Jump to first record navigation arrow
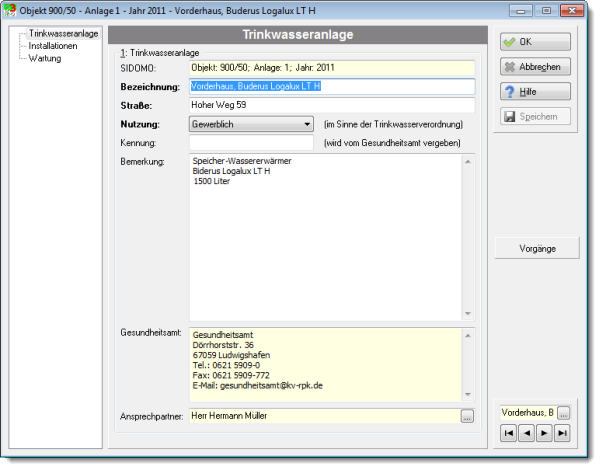Viewport: 600px width, 469px height. pos(509,433)
